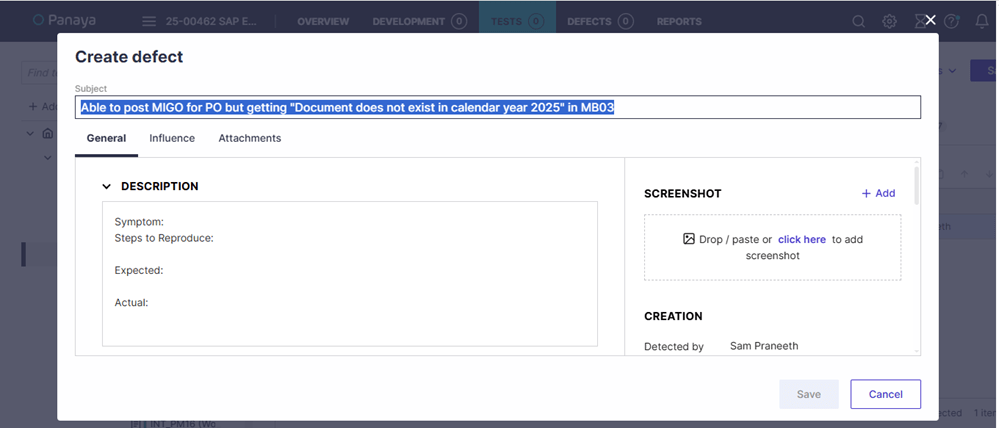The image size is (999, 428).
Task: Switch to the Attachments tab
Action: pos(250,138)
